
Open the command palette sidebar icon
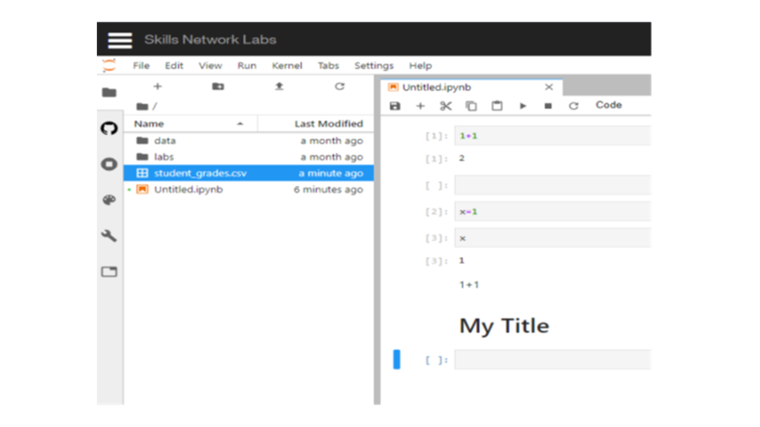pyautogui.click(x=110, y=200)
